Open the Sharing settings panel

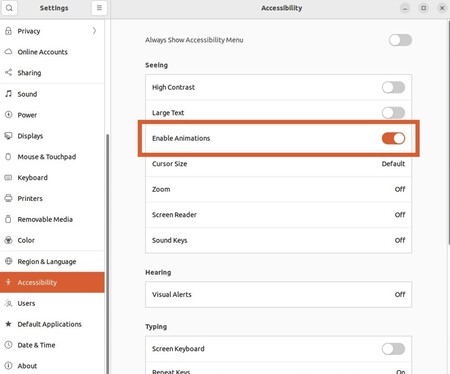(x=52, y=73)
